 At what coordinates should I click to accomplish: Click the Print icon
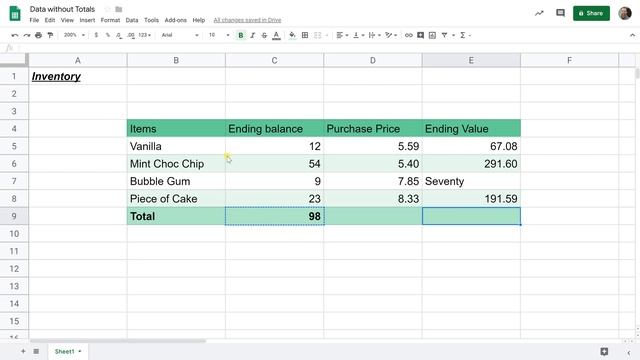click(x=38, y=35)
